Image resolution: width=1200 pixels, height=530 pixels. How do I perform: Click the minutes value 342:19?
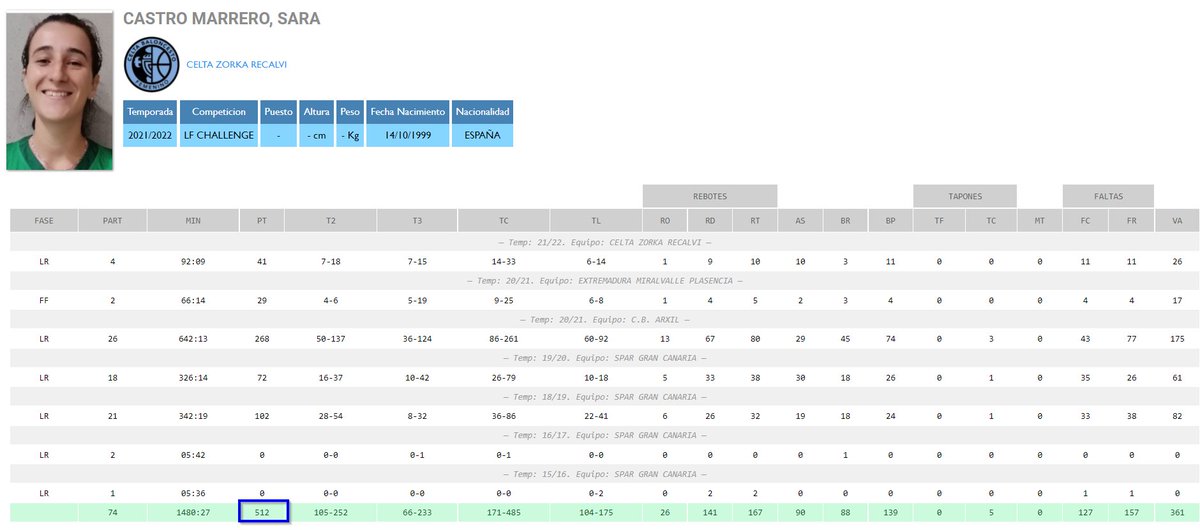pyautogui.click(x=193, y=416)
